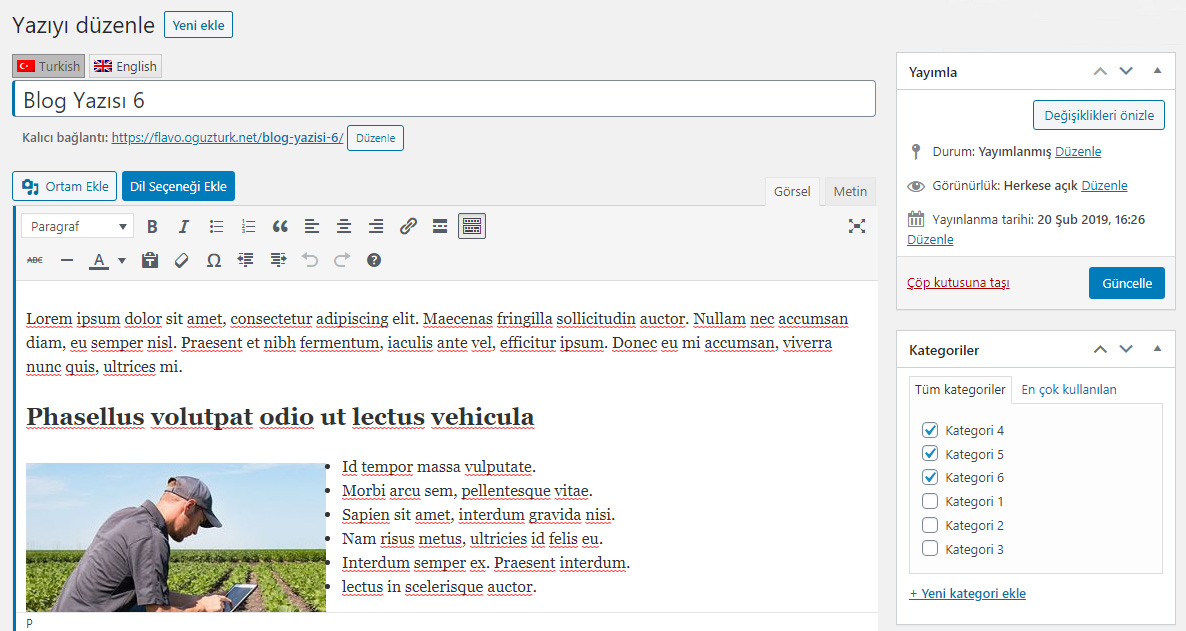Move Yayımla panel up
Screen dimensions: 1186x631
[x=1101, y=71]
